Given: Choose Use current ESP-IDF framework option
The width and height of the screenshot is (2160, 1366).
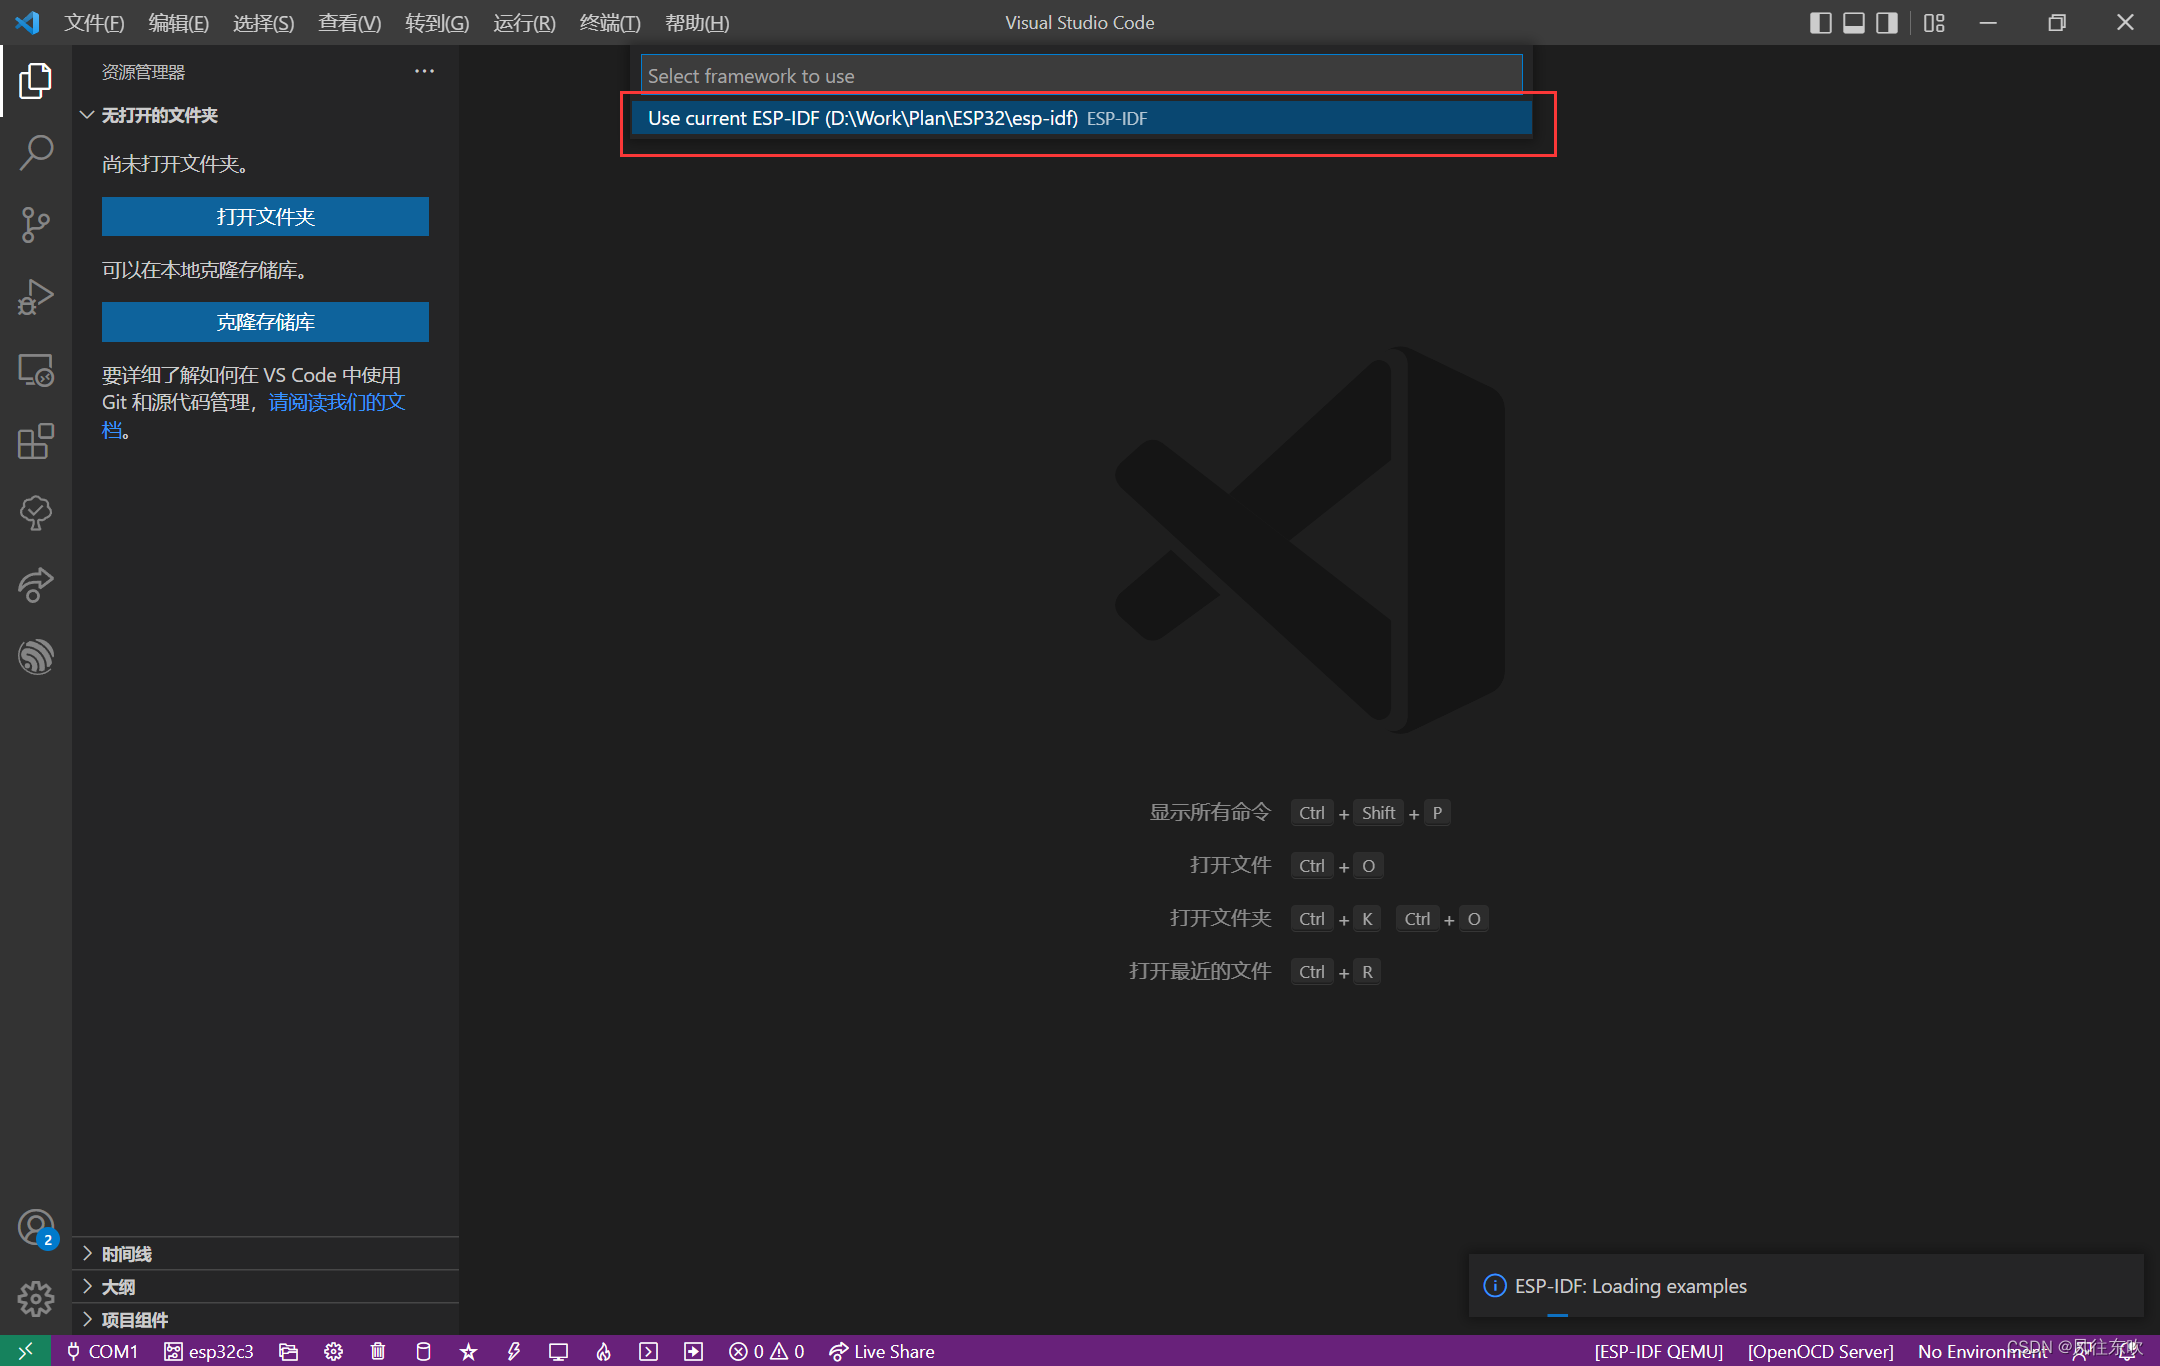Looking at the screenshot, I should 1081,118.
